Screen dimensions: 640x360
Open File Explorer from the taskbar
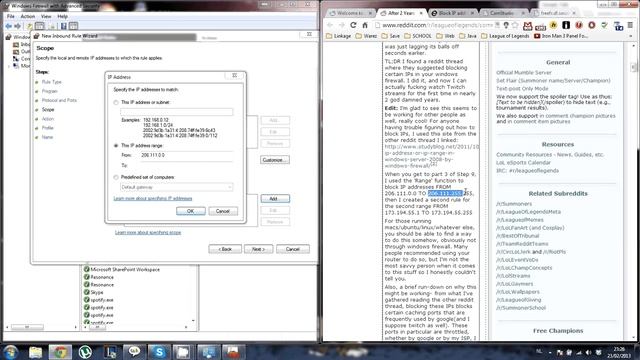tap(36, 352)
